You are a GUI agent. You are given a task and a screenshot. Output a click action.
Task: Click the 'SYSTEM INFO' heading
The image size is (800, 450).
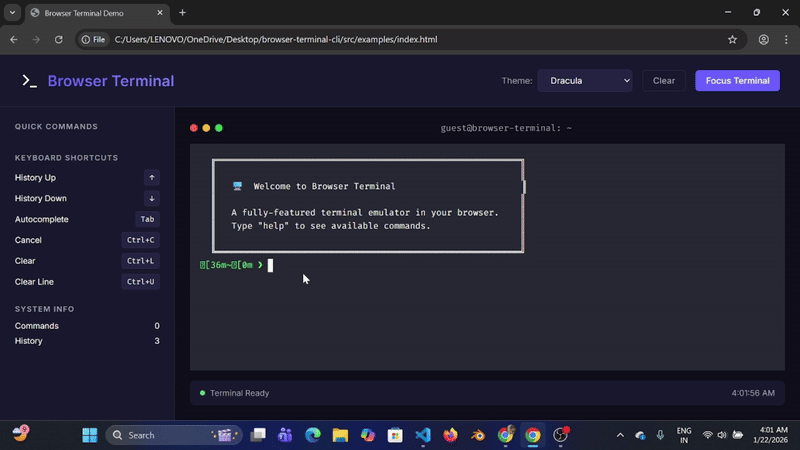pos(44,309)
